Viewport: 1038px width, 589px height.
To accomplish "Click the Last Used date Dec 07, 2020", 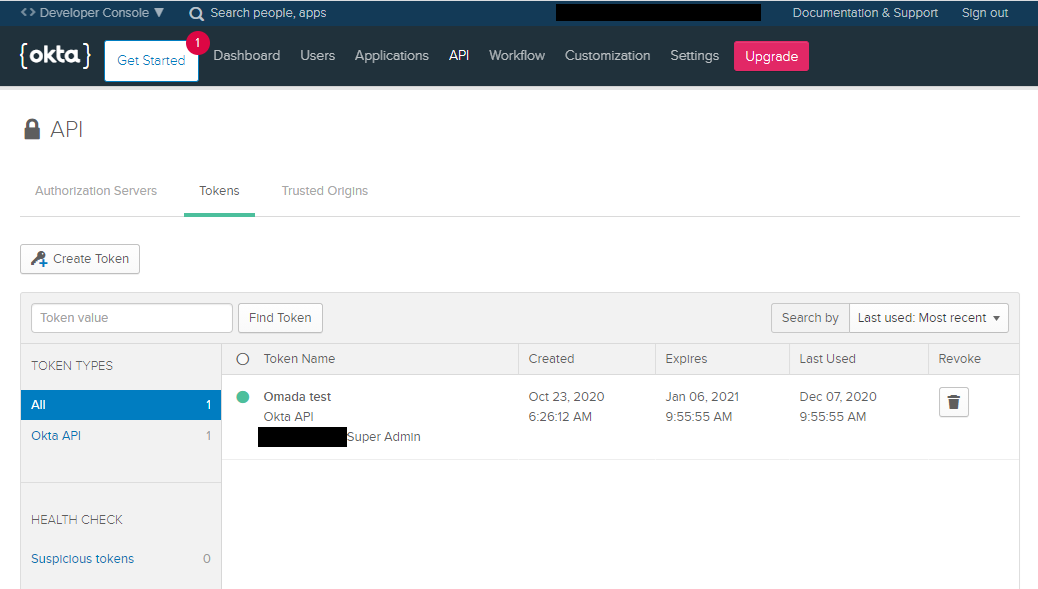I will click(838, 396).
